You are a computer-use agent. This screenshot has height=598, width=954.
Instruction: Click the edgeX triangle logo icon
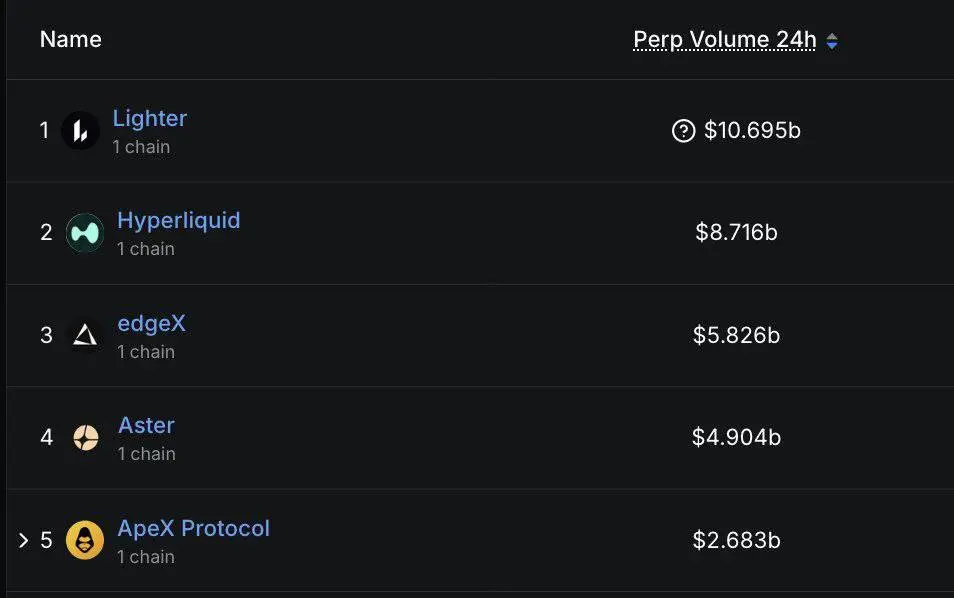point(85,336)
